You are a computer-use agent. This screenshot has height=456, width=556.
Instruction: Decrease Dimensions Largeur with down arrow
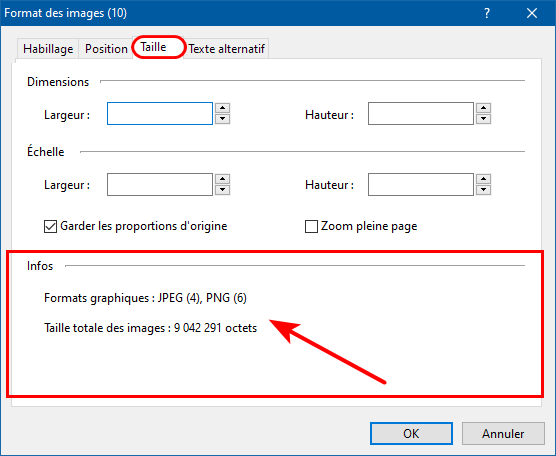coord(222,119)
